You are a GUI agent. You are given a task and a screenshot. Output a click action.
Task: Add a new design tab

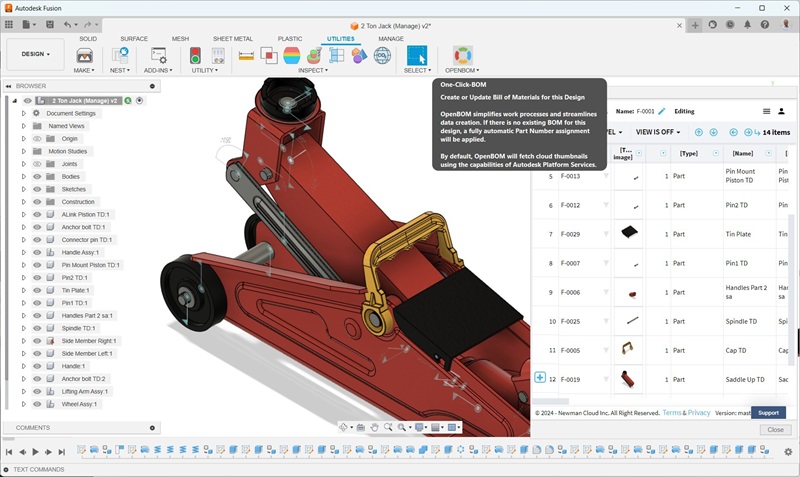tap(695, 25)
